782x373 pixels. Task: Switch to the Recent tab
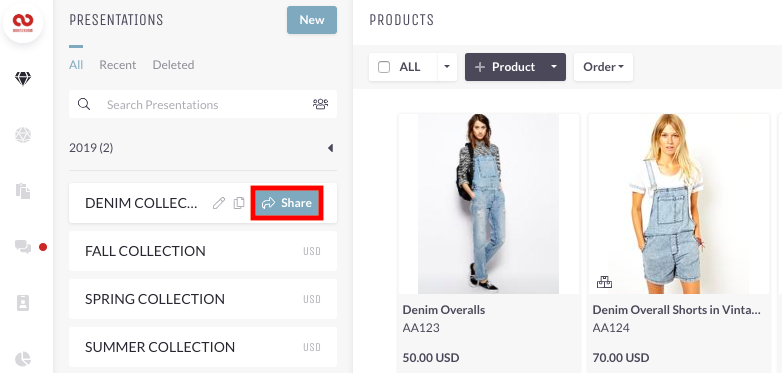pyautogui.click(x=118, y=65)
